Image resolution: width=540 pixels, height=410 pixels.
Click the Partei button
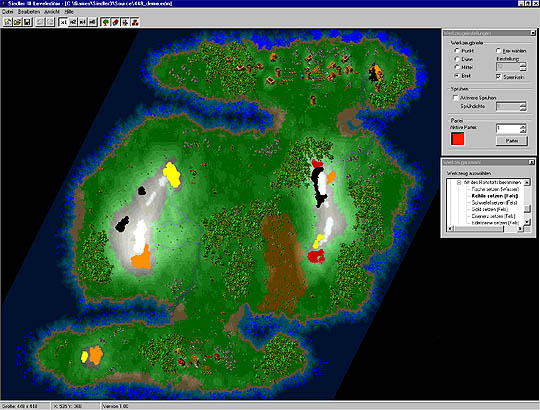(512, 140)
